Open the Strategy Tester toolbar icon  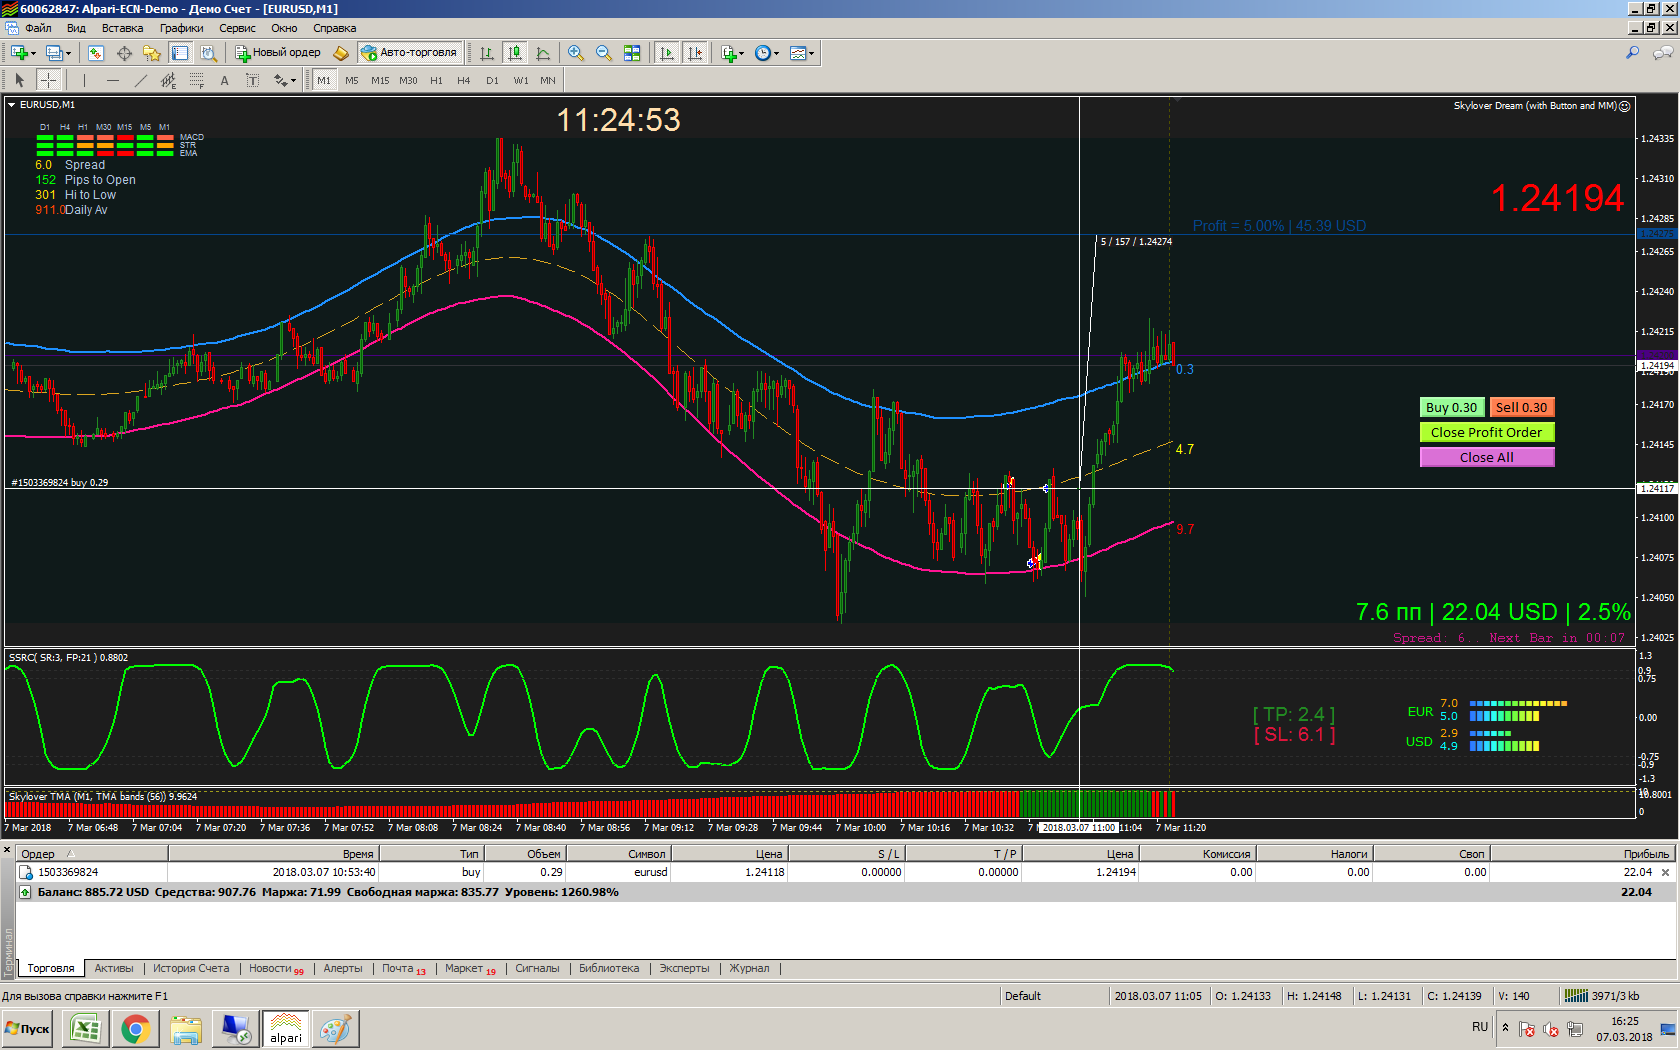[208, 53]
